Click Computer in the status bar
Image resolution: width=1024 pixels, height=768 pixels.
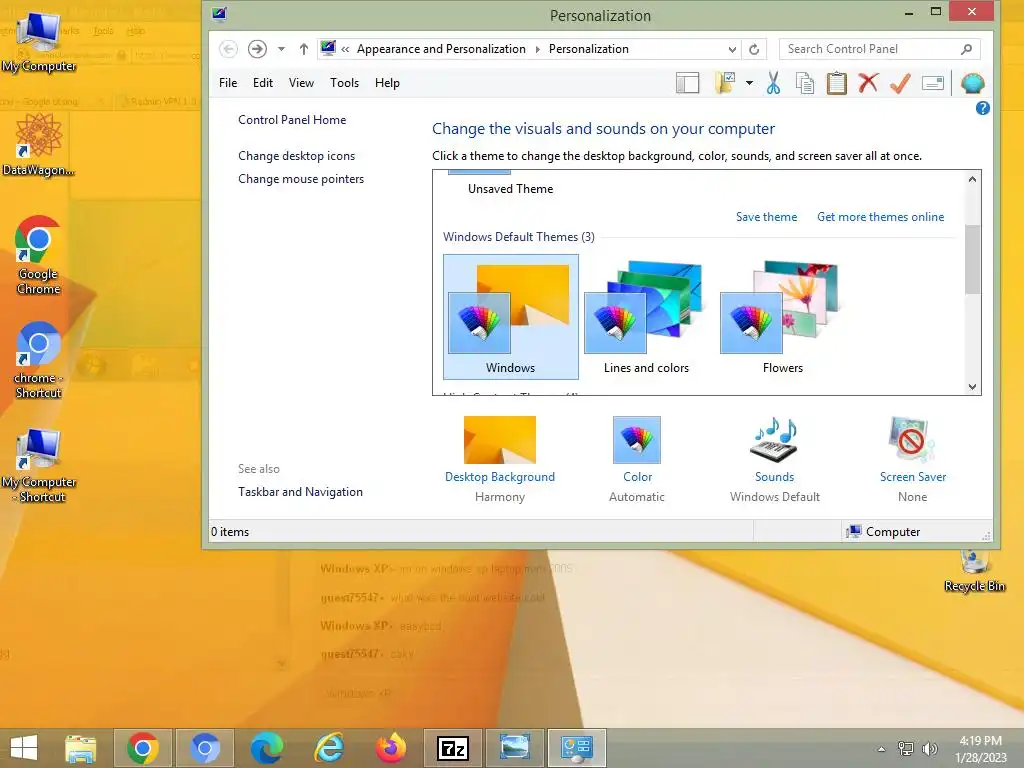coord(883,532)
